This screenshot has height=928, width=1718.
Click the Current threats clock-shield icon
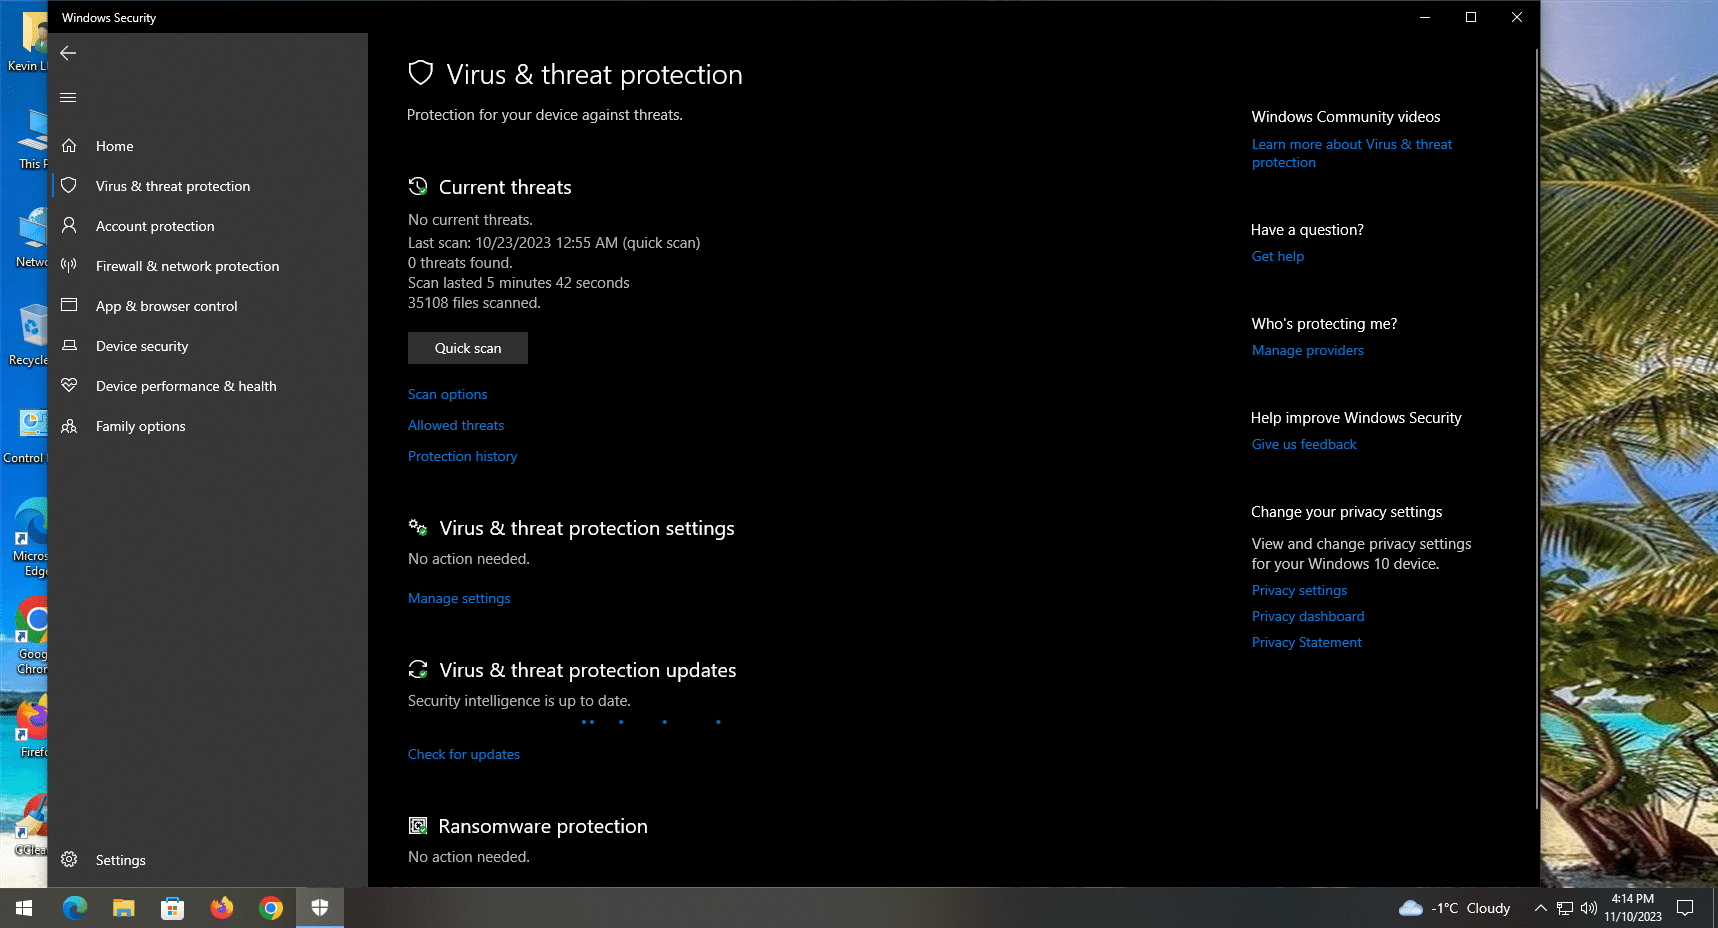(418, 186)
